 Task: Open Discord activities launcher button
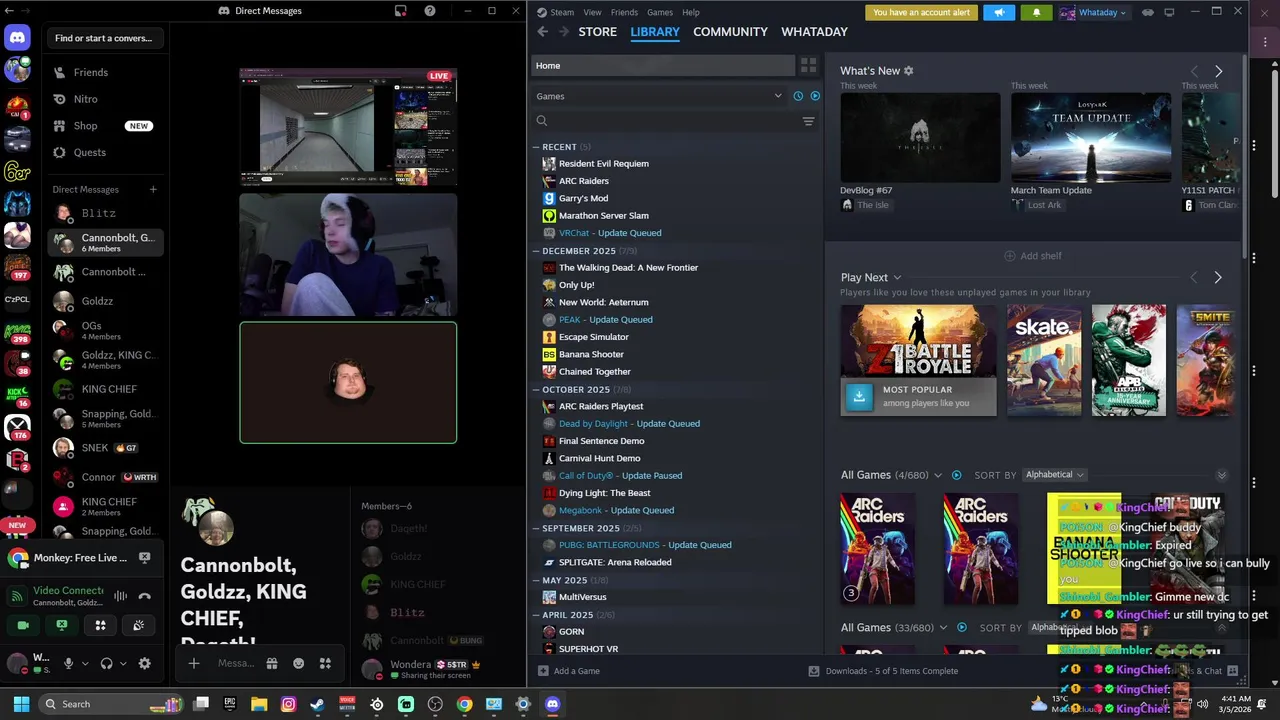click(x=100, y=625)
